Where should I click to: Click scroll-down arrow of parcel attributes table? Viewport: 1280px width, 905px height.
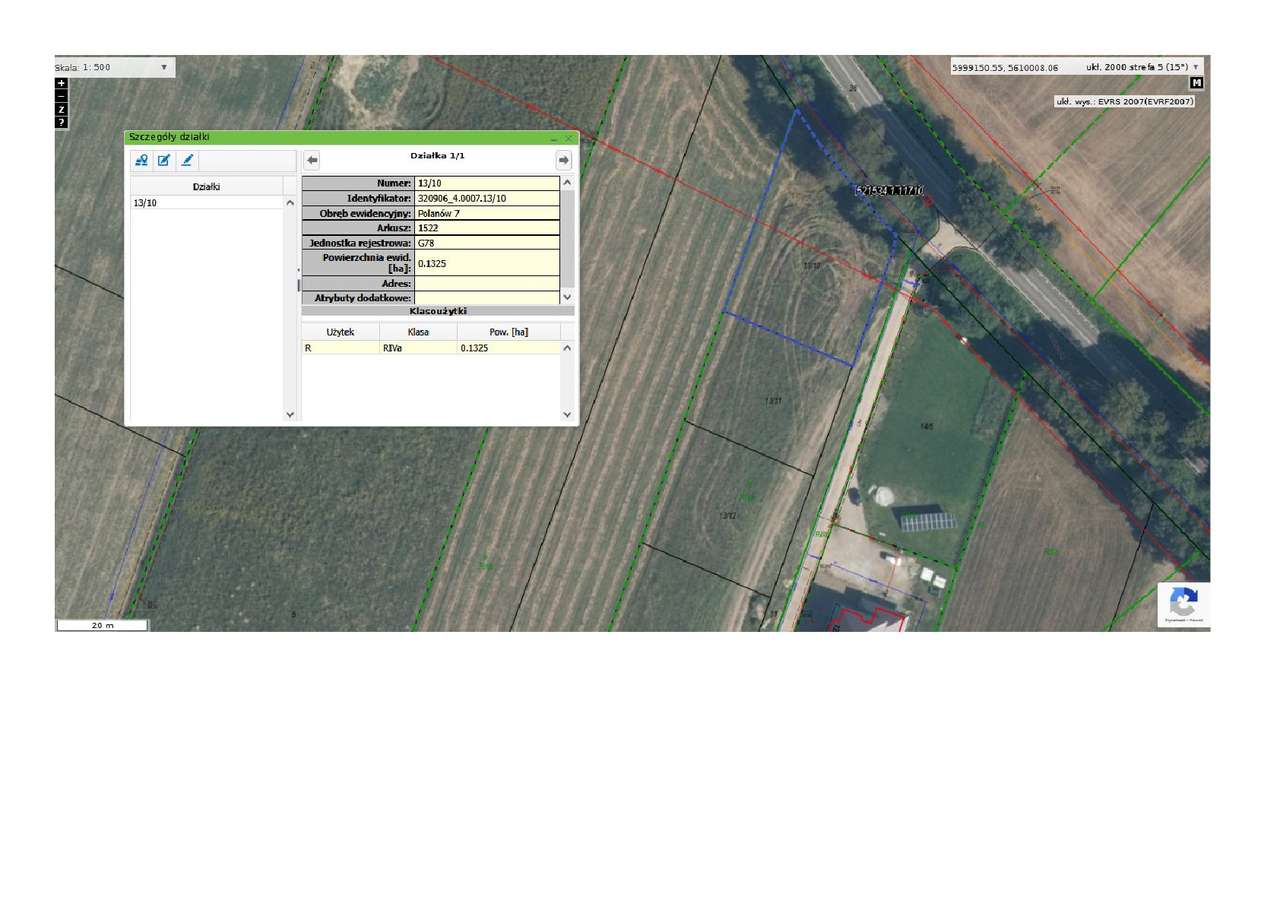[x=567, y=297]
